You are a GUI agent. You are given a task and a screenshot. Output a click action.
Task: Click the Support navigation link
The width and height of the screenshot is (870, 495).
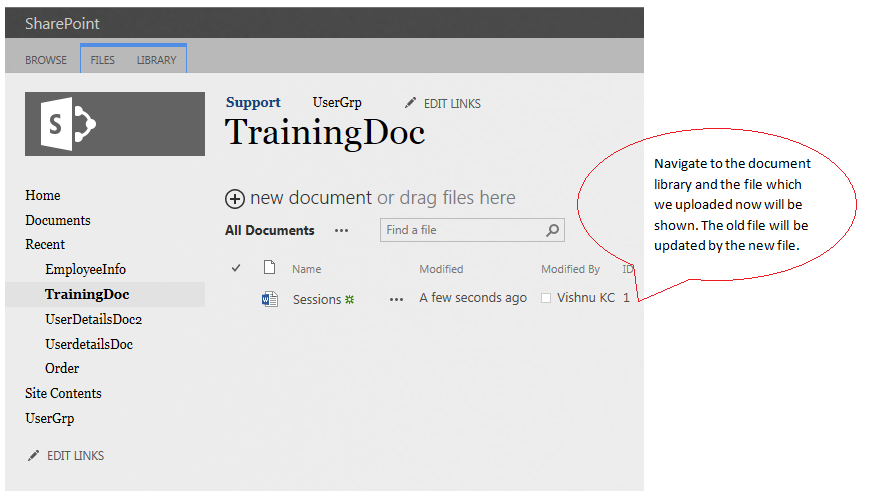(253, 102)
